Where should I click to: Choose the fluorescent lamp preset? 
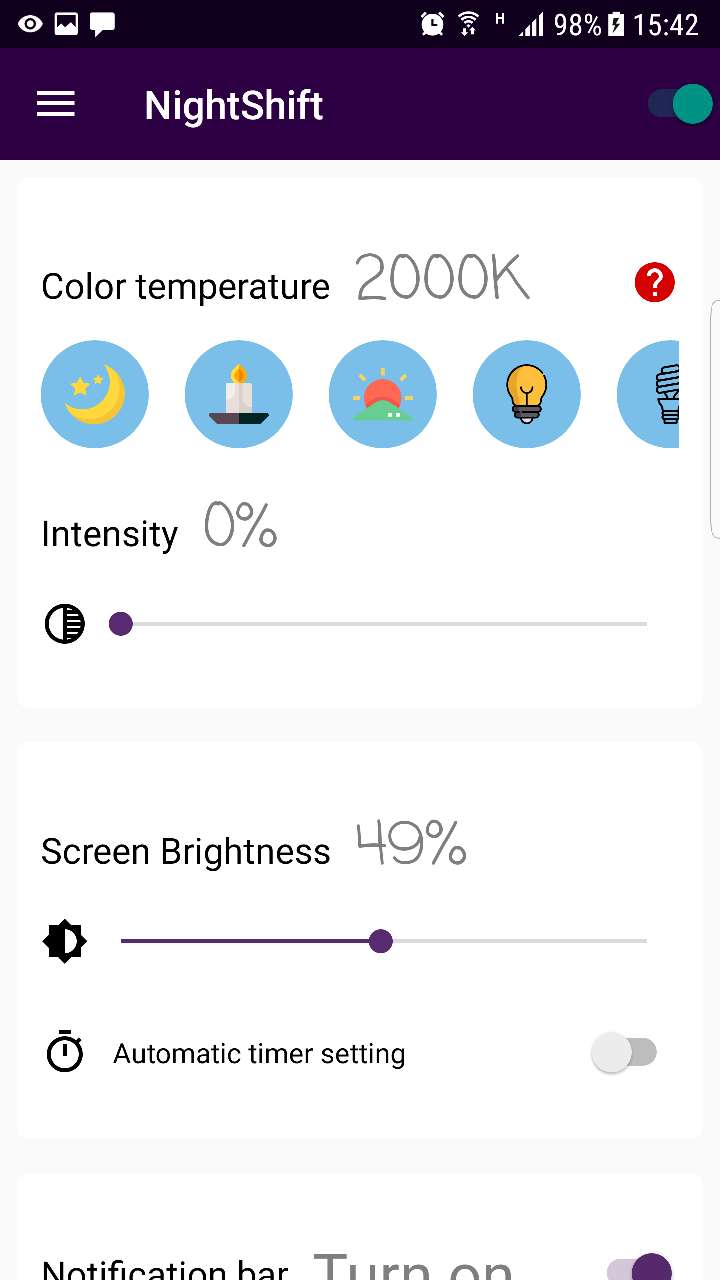650,394
